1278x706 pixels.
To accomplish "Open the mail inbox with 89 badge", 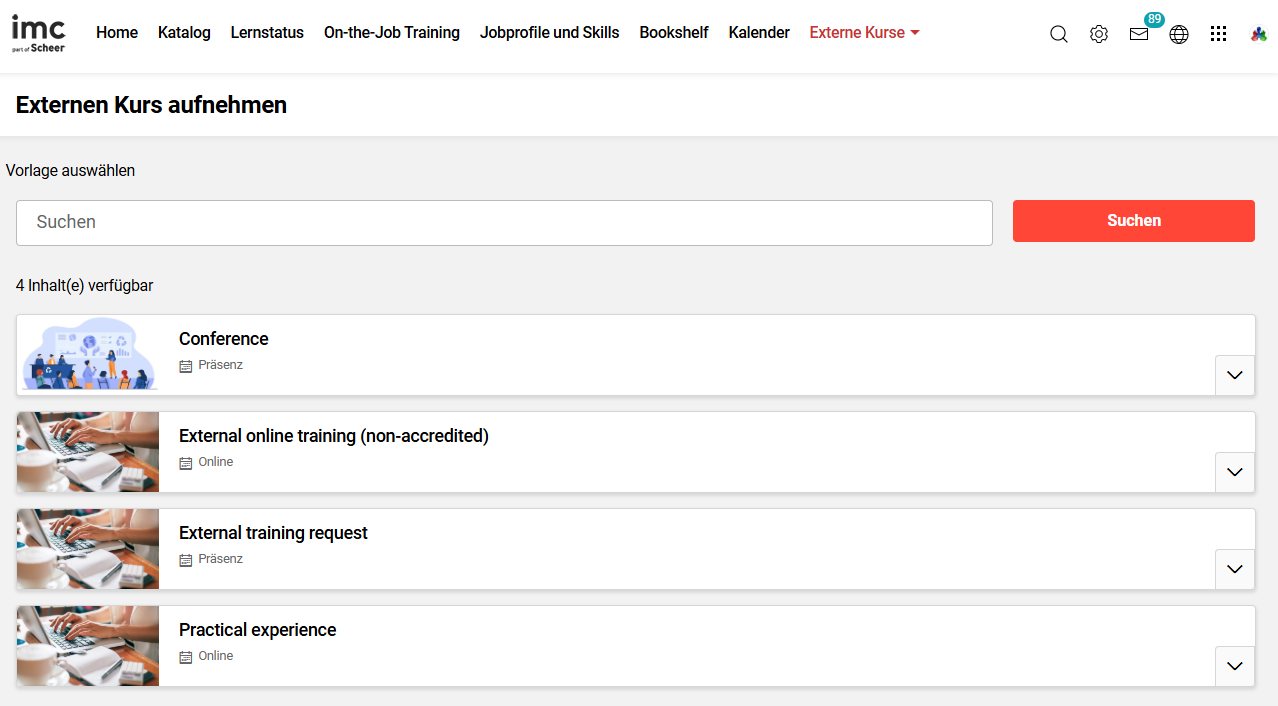I will [x=1139, y=34].
